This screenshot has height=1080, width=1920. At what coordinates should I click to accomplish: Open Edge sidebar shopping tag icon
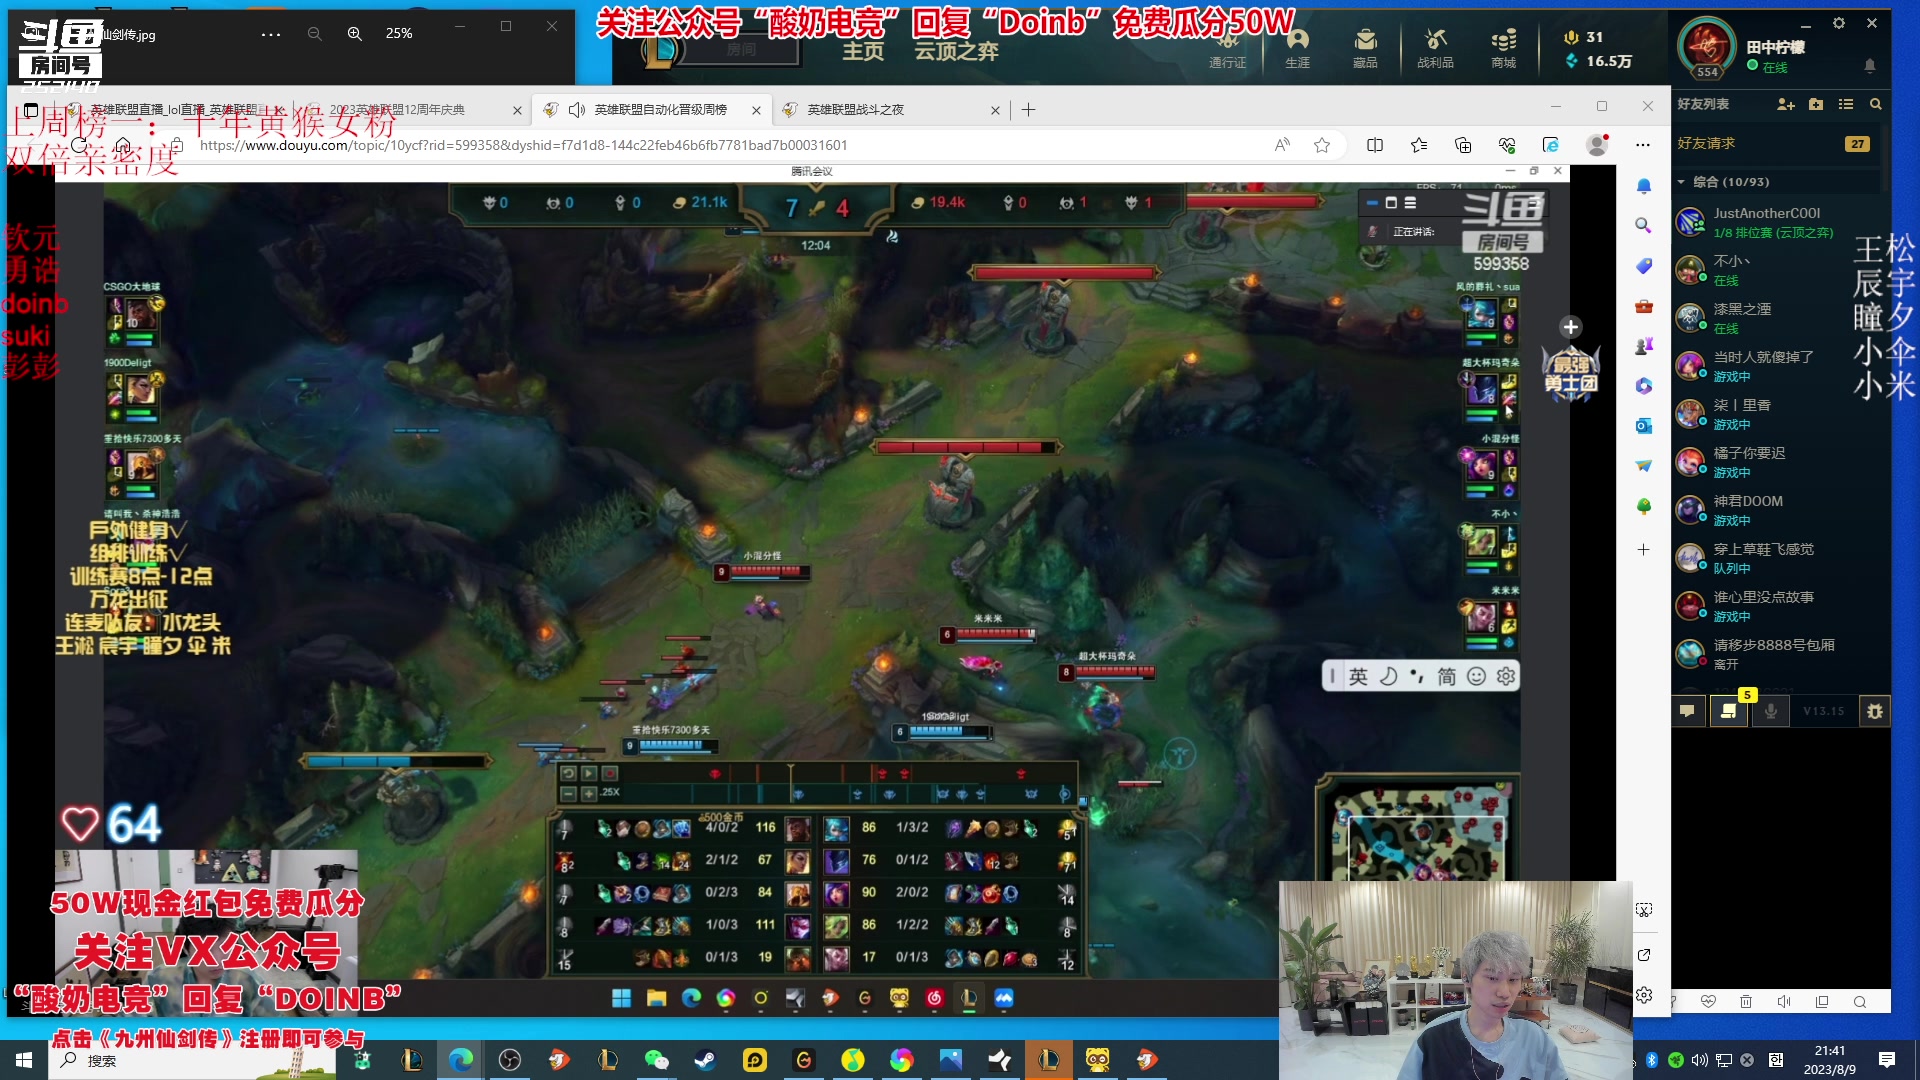tap(1643, 266)
